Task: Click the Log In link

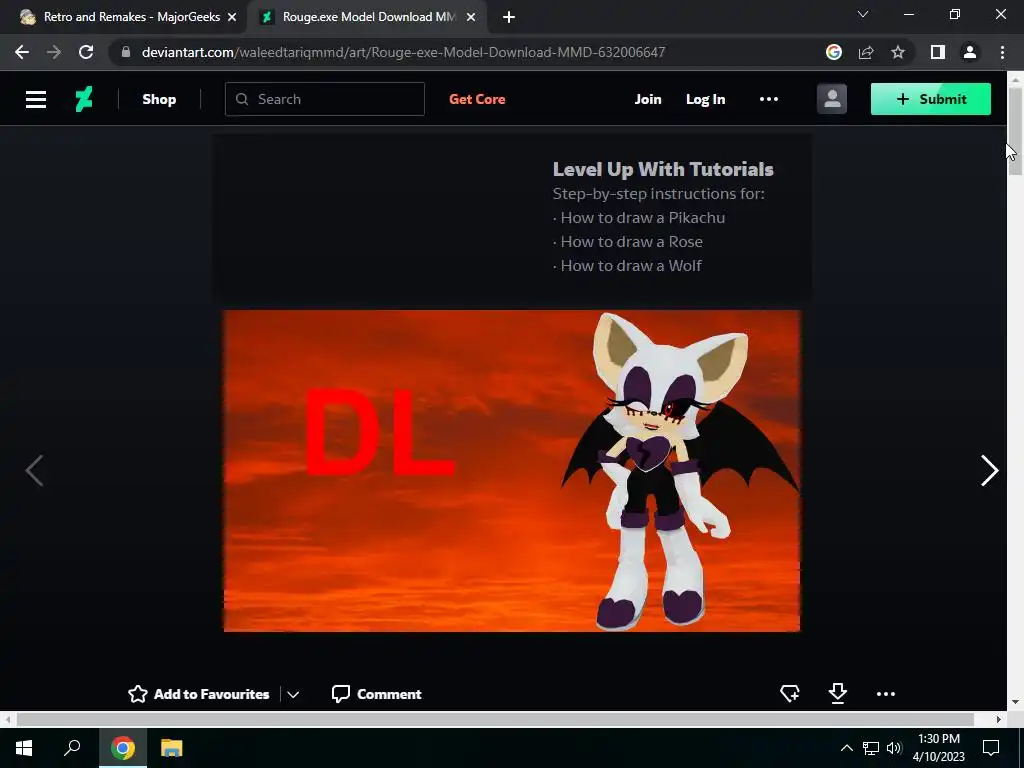Action: [705, 99]
